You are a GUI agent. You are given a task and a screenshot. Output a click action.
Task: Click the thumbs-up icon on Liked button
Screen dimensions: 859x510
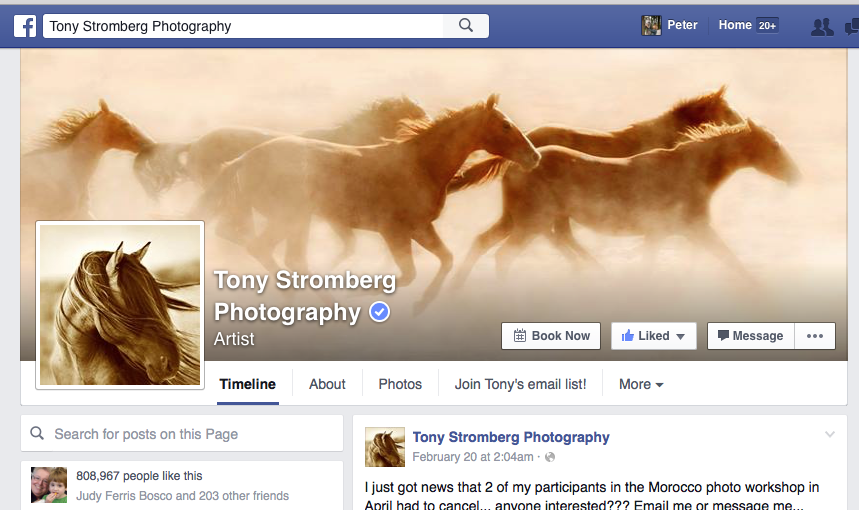click(x=628, y=335)
